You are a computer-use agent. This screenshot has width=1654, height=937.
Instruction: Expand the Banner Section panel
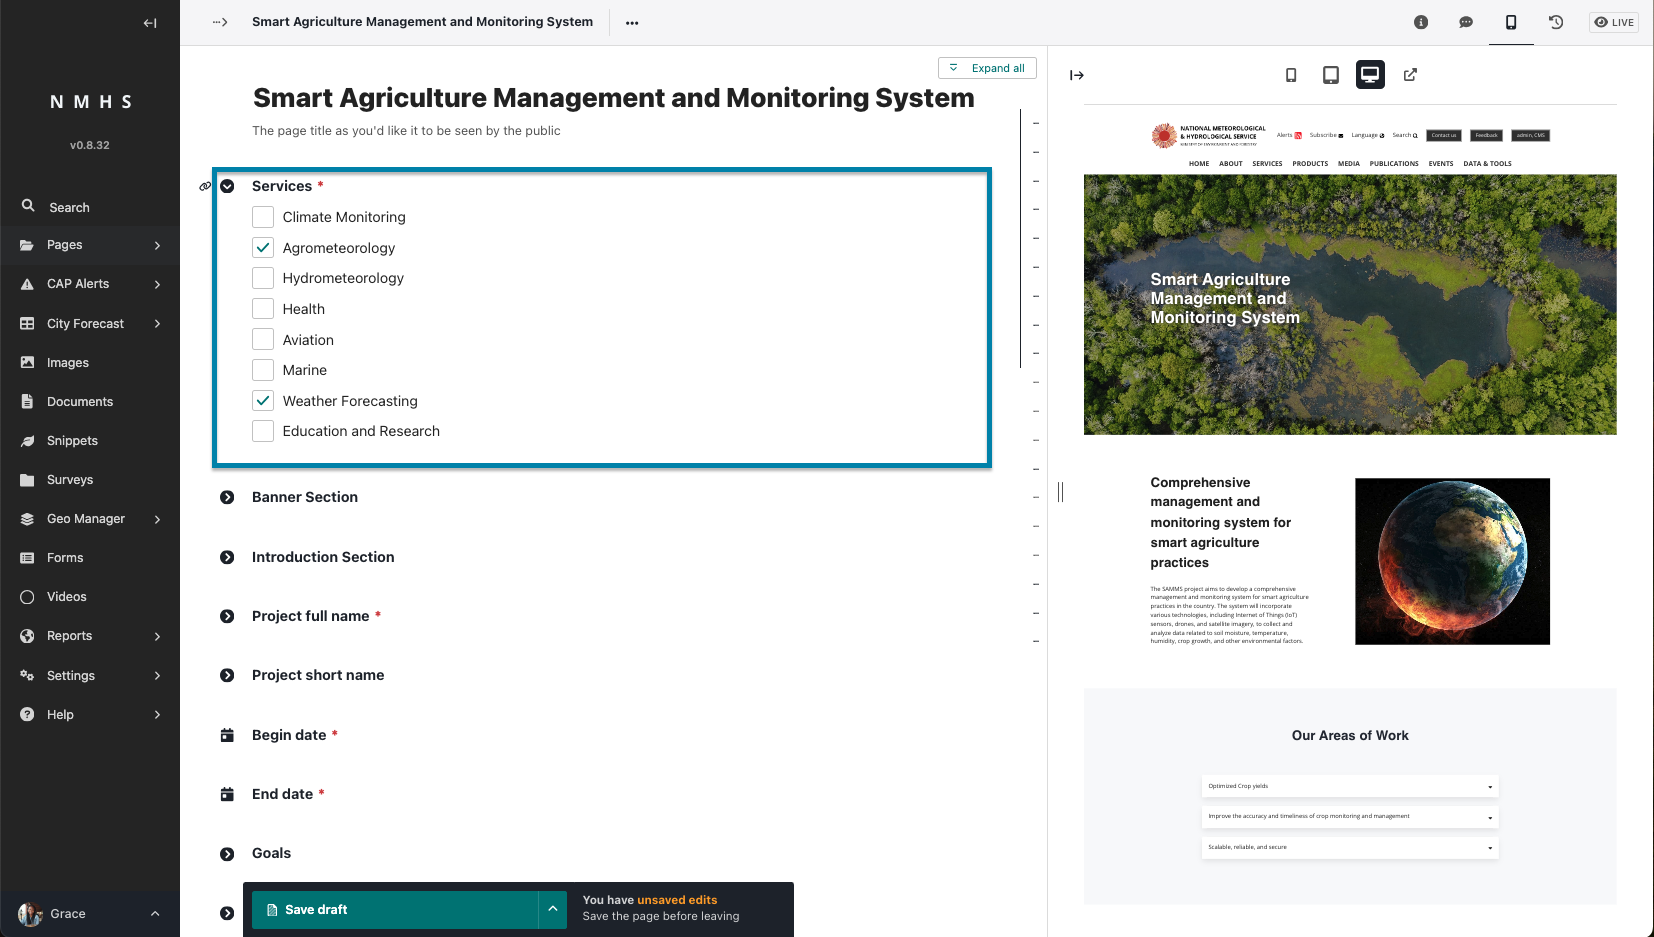point(227,497)
